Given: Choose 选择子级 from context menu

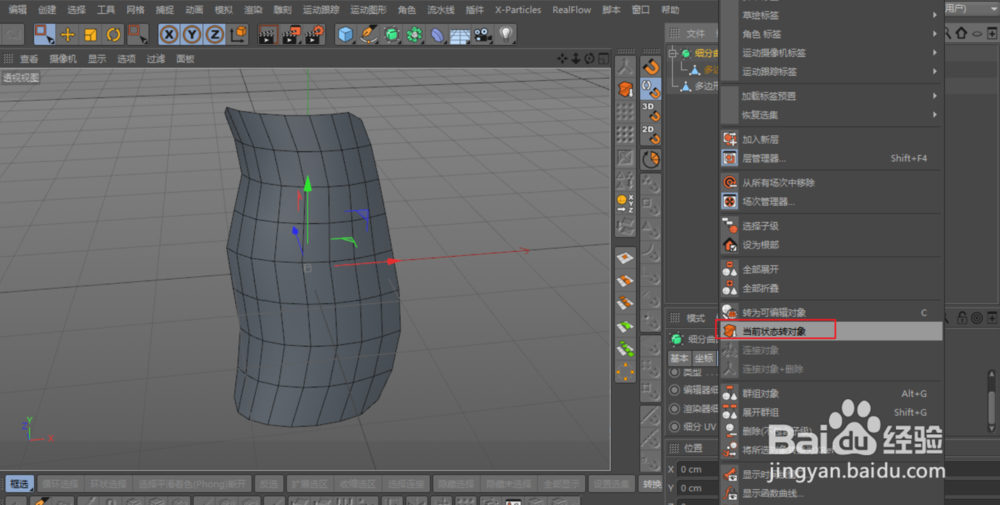Looking at the screenshot, I should pyautogui.click(x=832, y=226).
